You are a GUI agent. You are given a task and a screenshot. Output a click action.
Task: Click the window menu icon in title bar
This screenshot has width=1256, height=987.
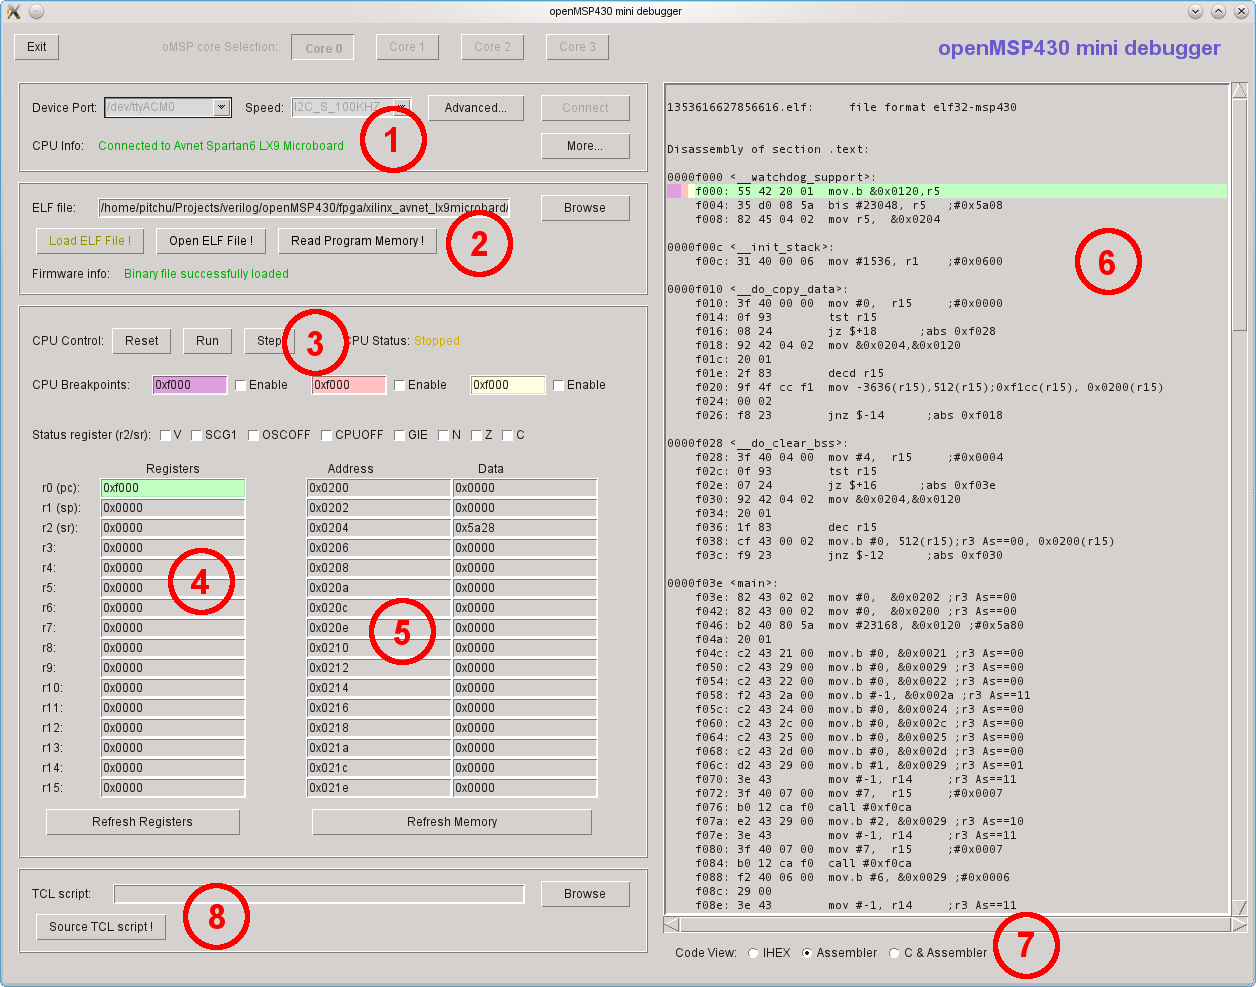(15, 11)
